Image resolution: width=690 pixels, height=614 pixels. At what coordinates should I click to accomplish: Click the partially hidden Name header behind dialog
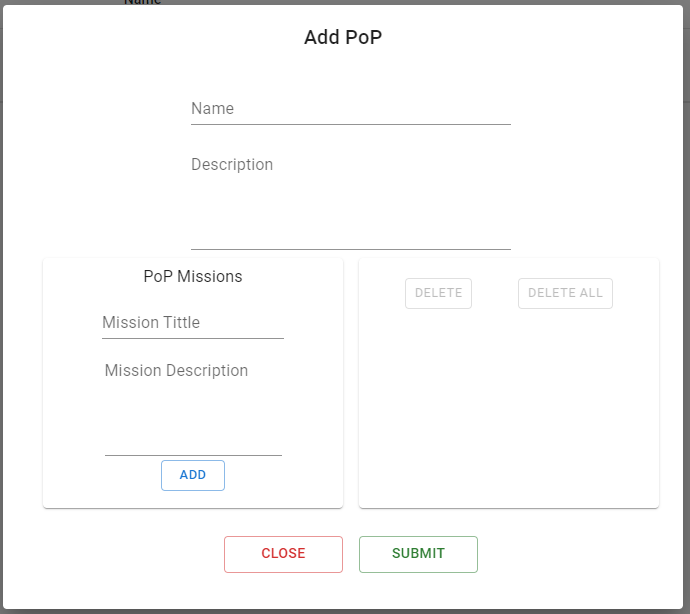[143, 2]
